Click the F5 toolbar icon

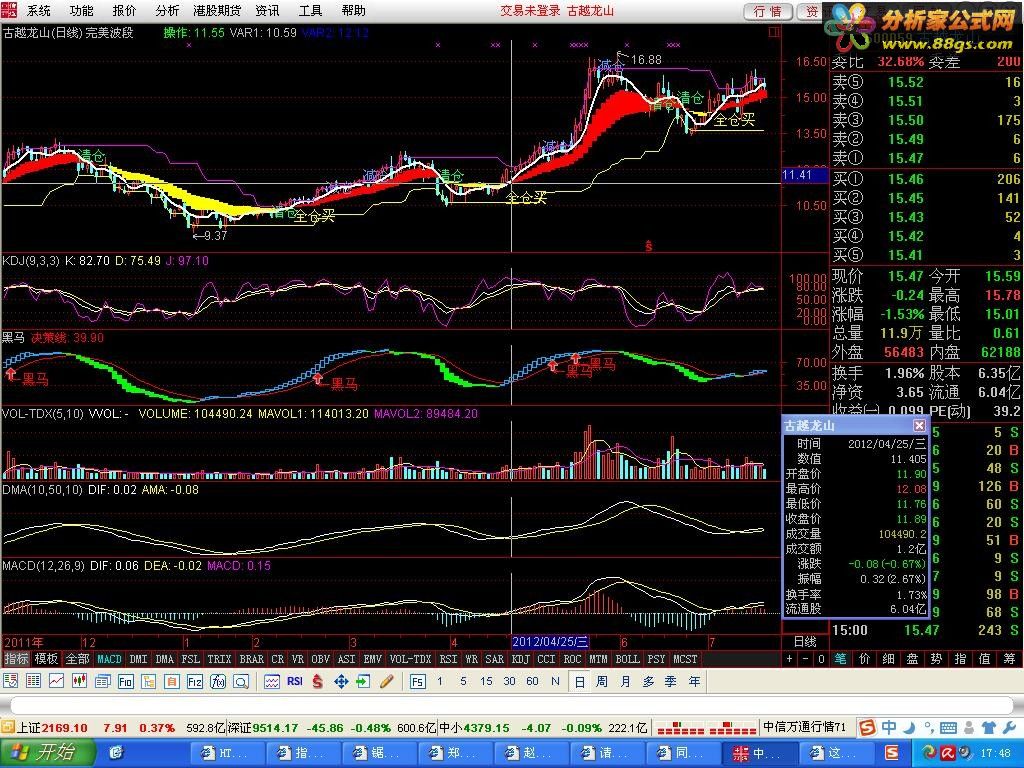(x=417, y=682)
